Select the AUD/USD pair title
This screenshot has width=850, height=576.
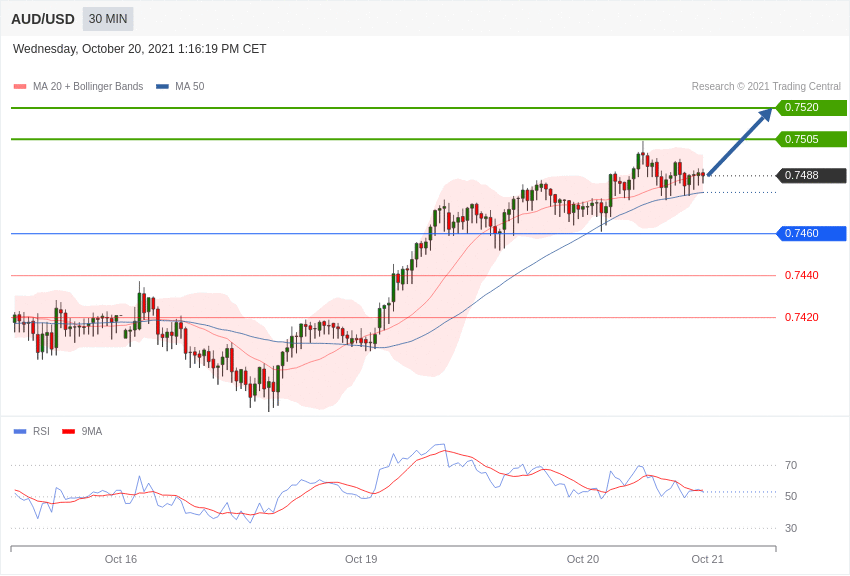click(43, 19)
